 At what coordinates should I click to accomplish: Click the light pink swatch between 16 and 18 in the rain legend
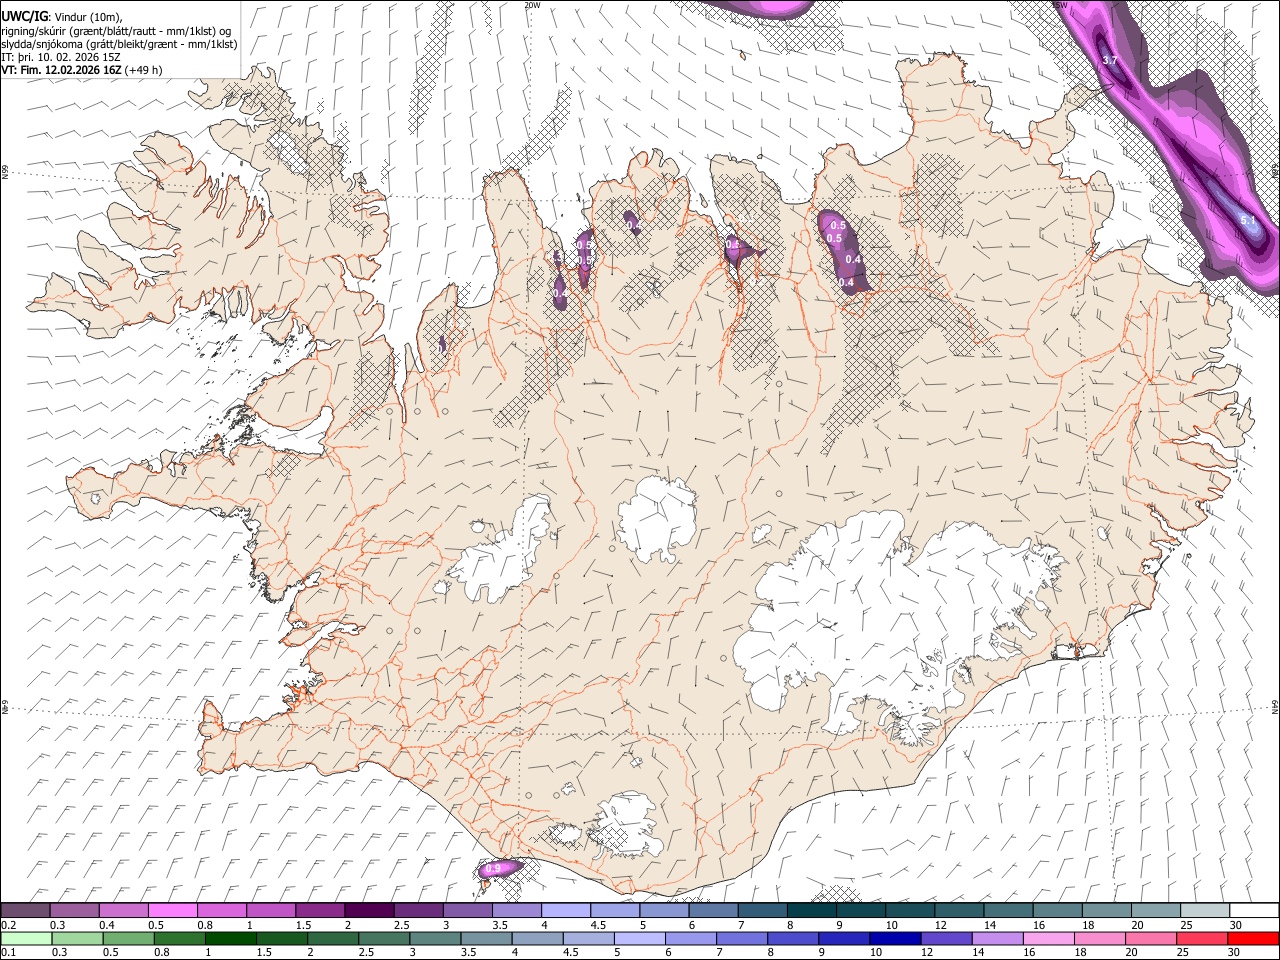pos(1050,938)
